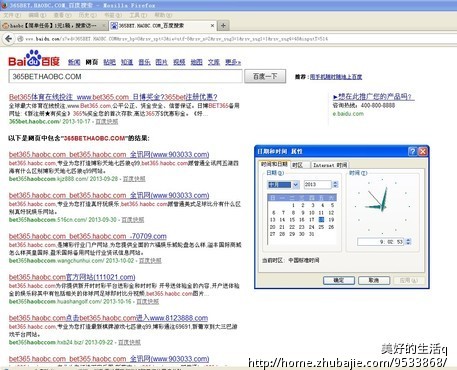Click the help question mark in date dialog

(412, 151)
